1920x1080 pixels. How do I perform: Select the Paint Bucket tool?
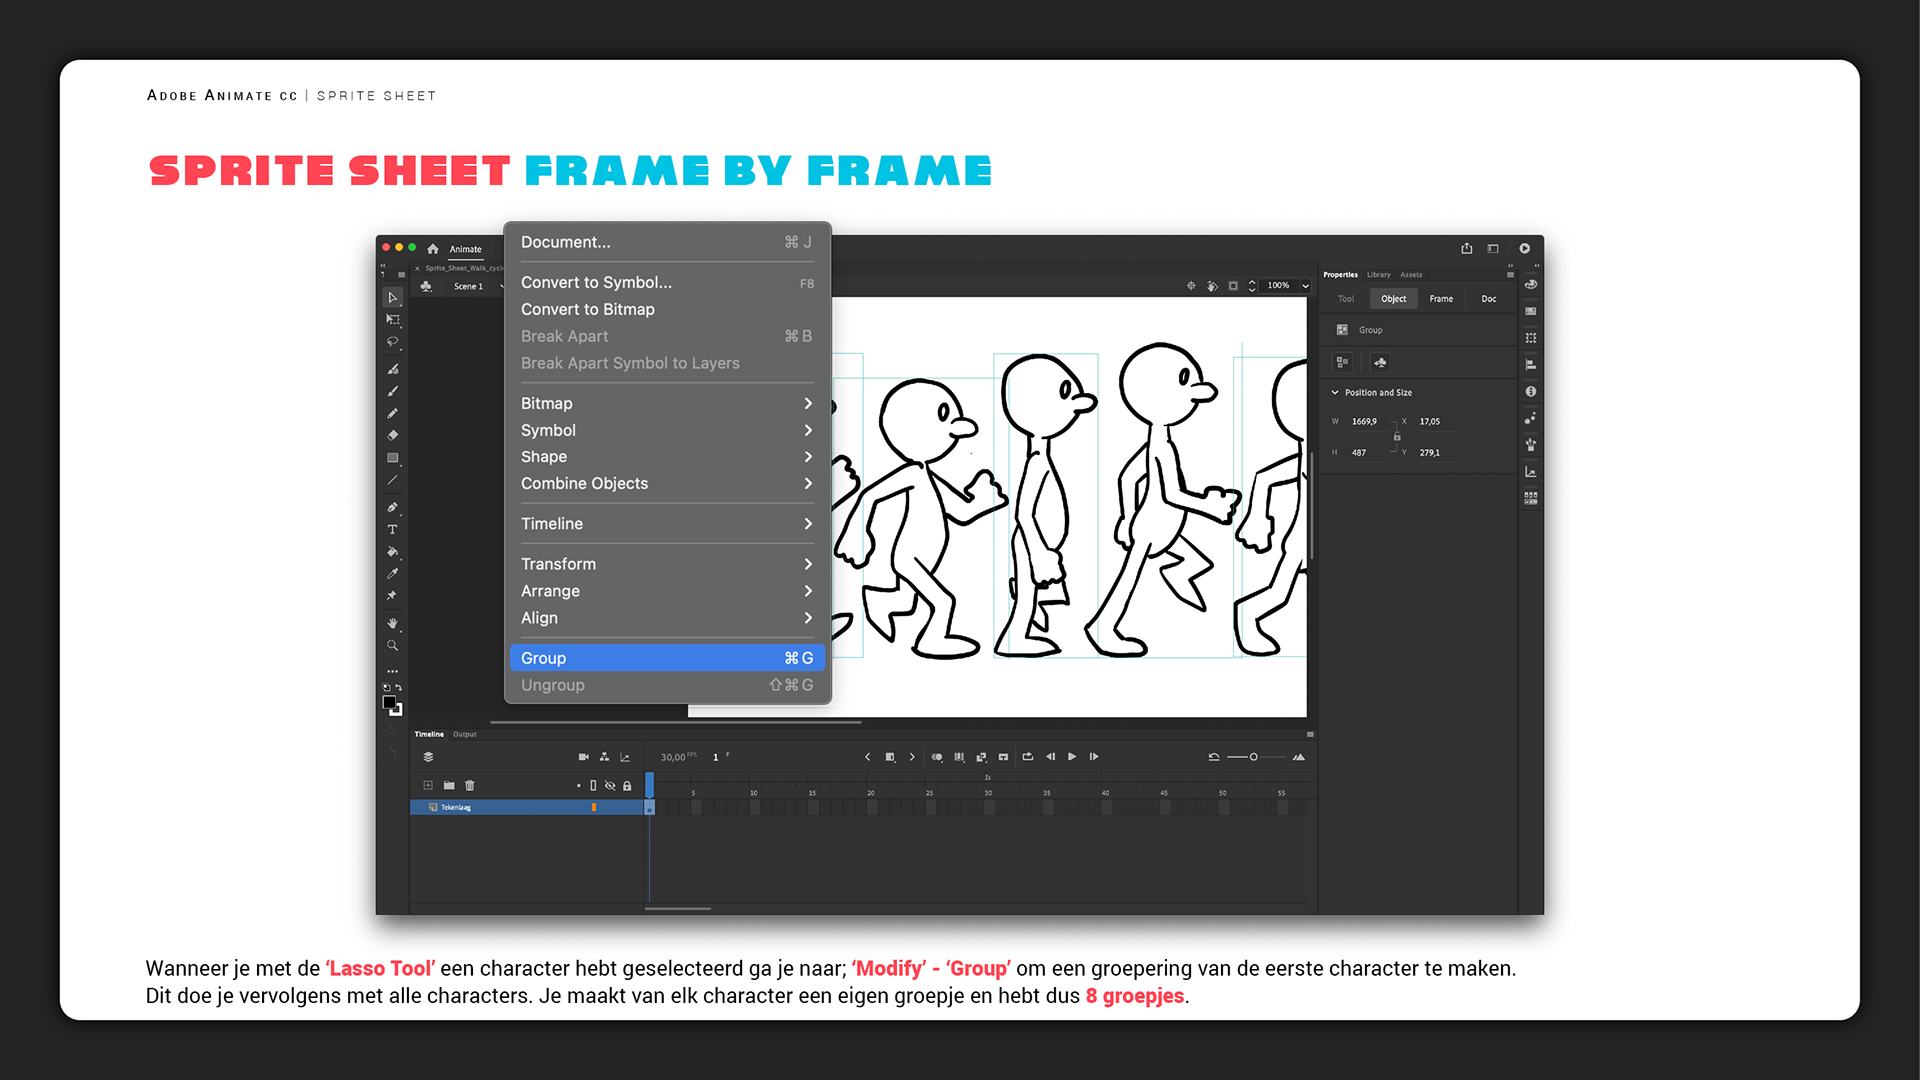393,552
